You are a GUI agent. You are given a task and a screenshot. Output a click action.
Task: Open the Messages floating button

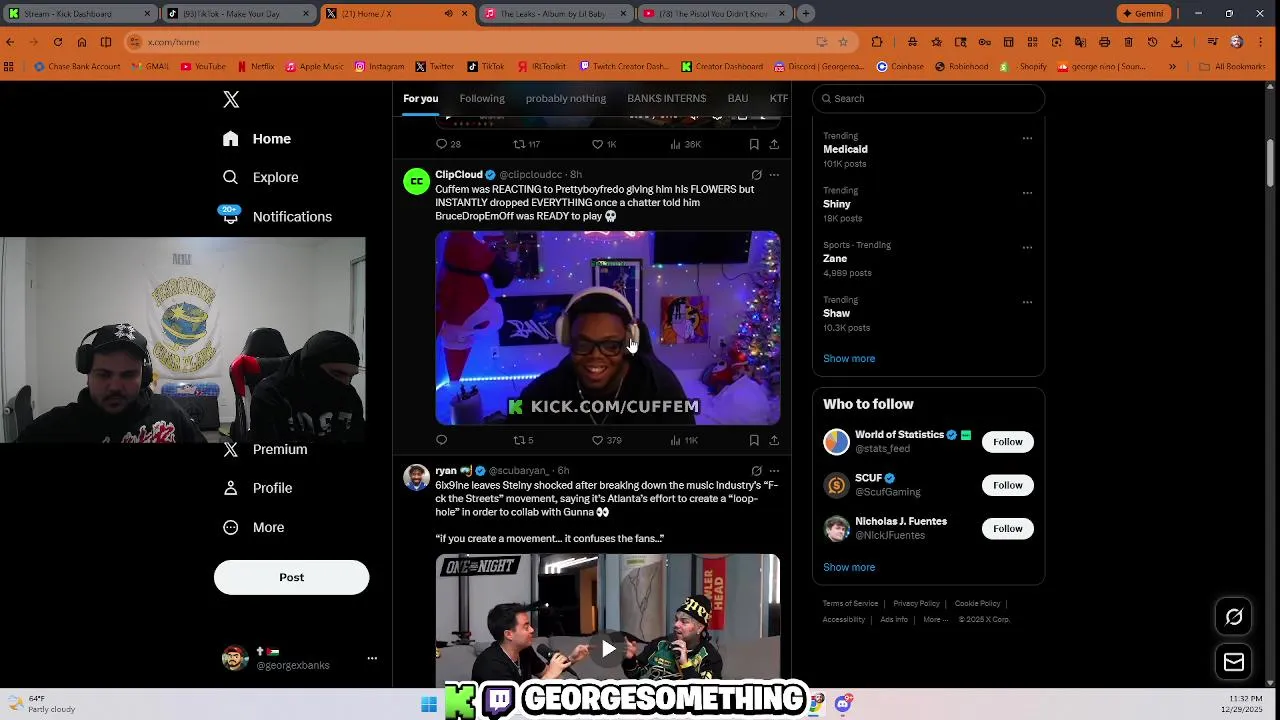(x=1234, y=662)
